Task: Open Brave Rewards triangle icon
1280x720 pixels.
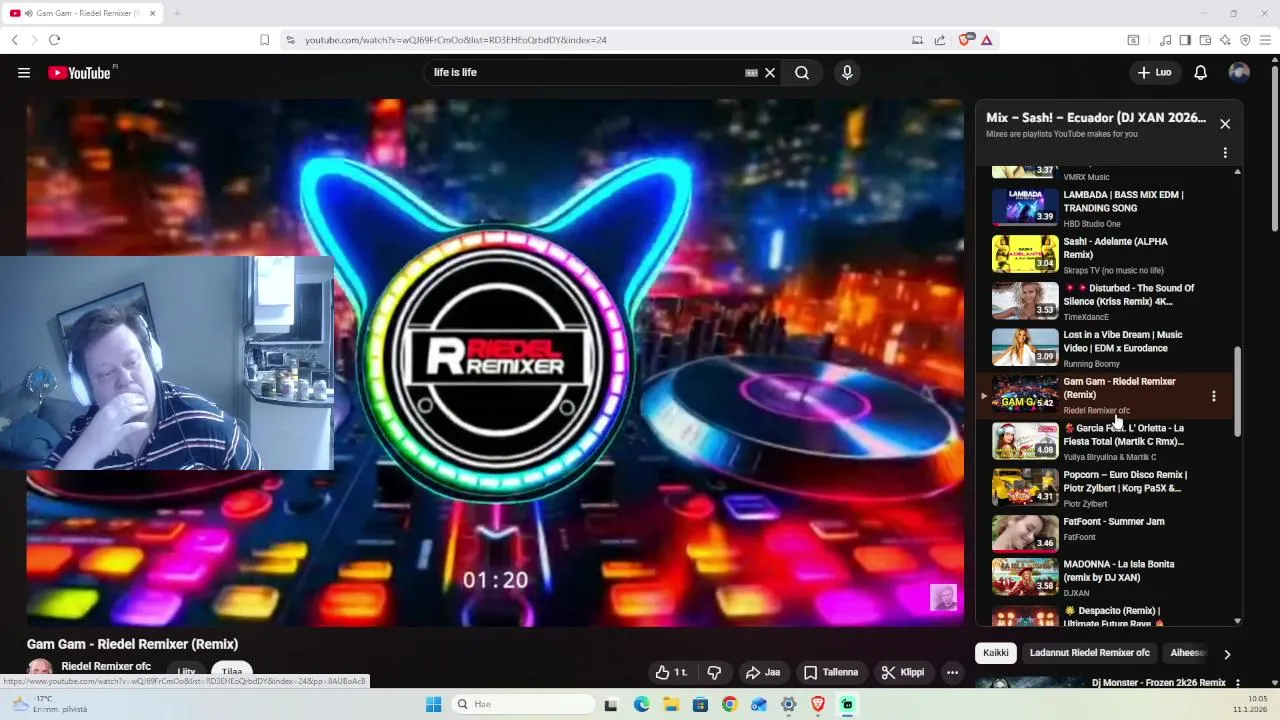Action: [x=987, y=40]
